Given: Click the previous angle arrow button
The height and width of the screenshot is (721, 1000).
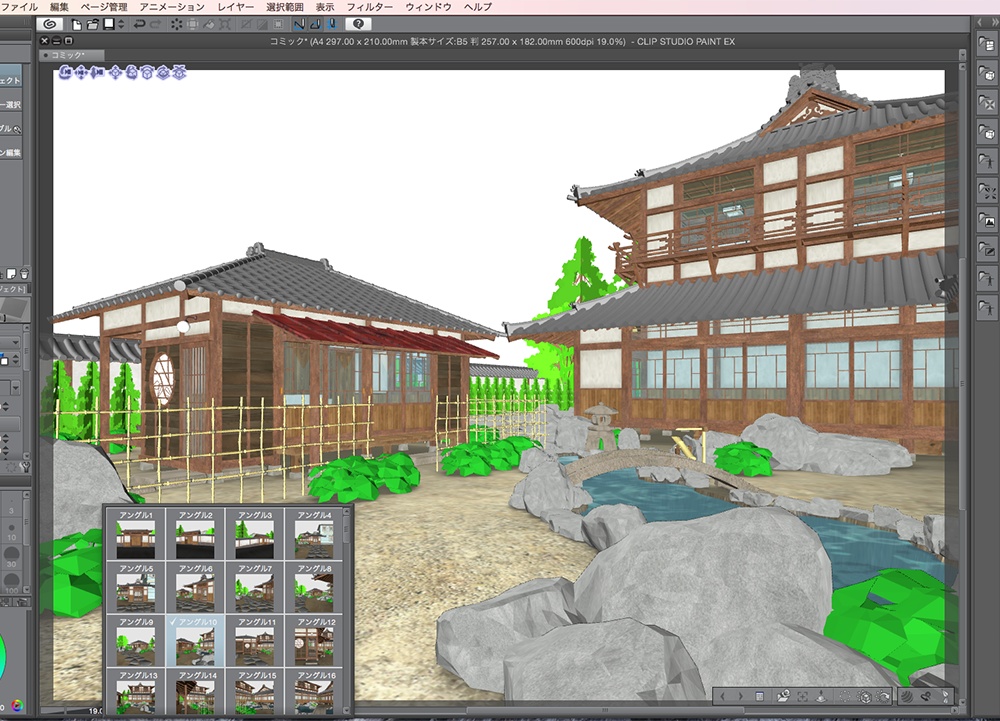Looking at the screenshot, I should [722, 696].
